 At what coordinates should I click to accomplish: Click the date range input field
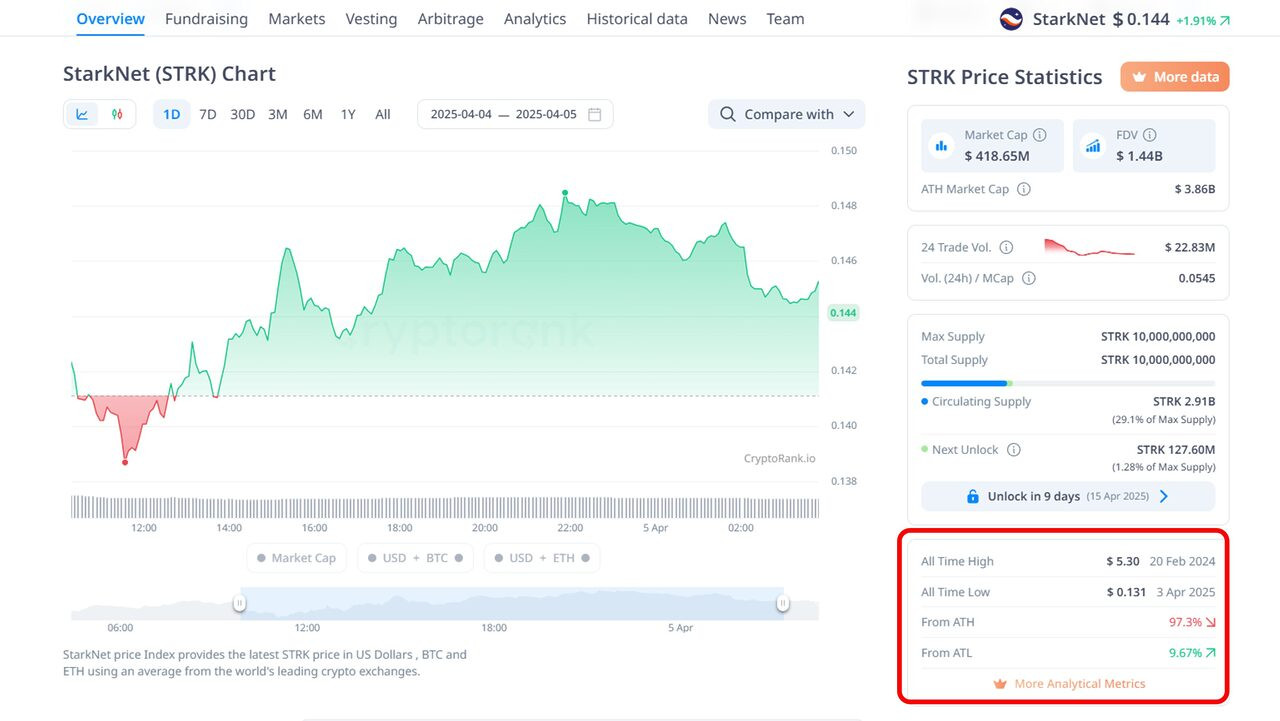[503, 115]
